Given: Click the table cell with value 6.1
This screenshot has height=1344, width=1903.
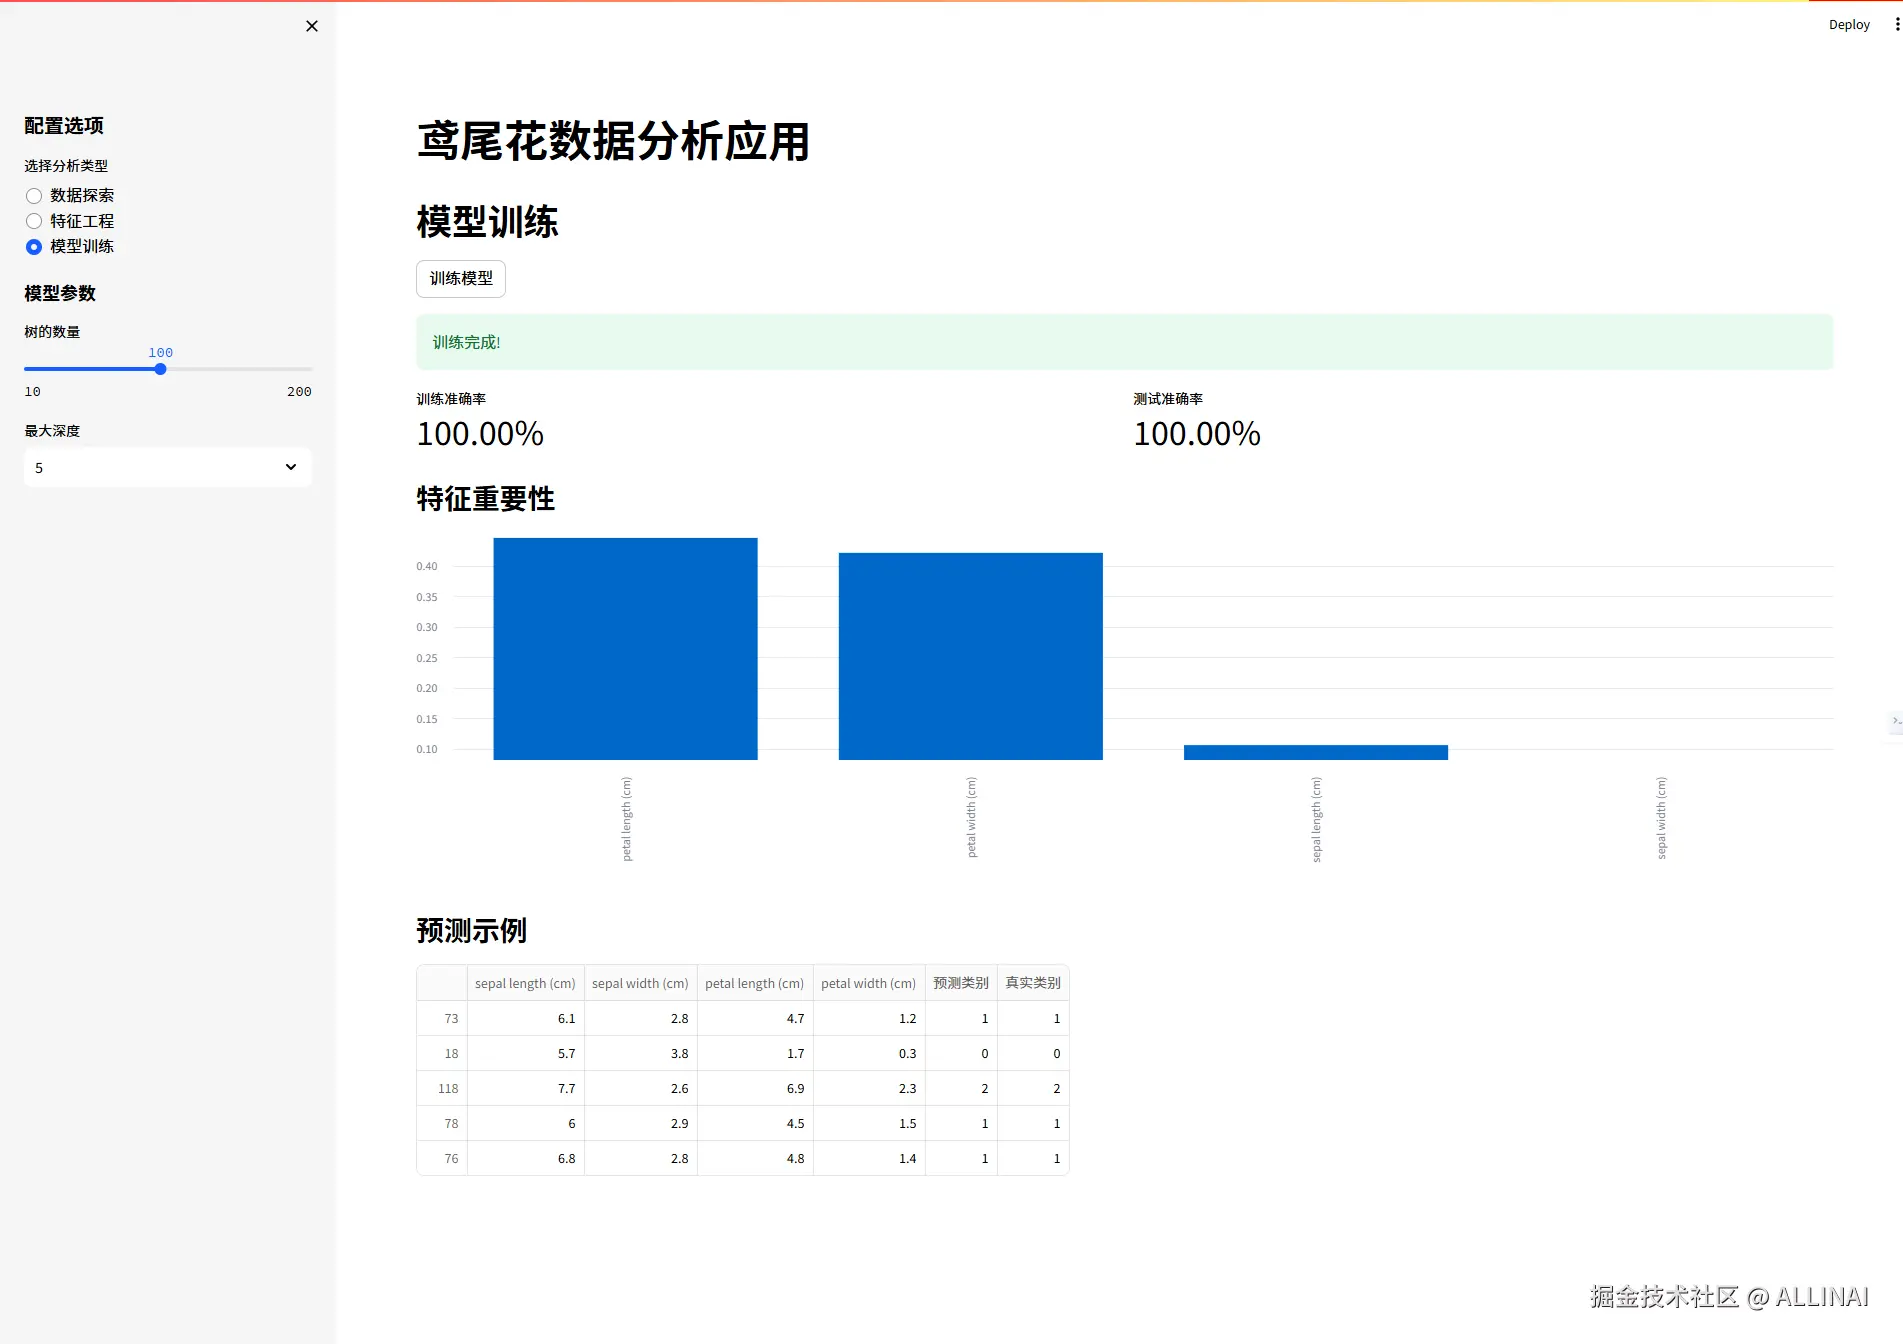Looking at the screenshot, I should point(526,1018).
